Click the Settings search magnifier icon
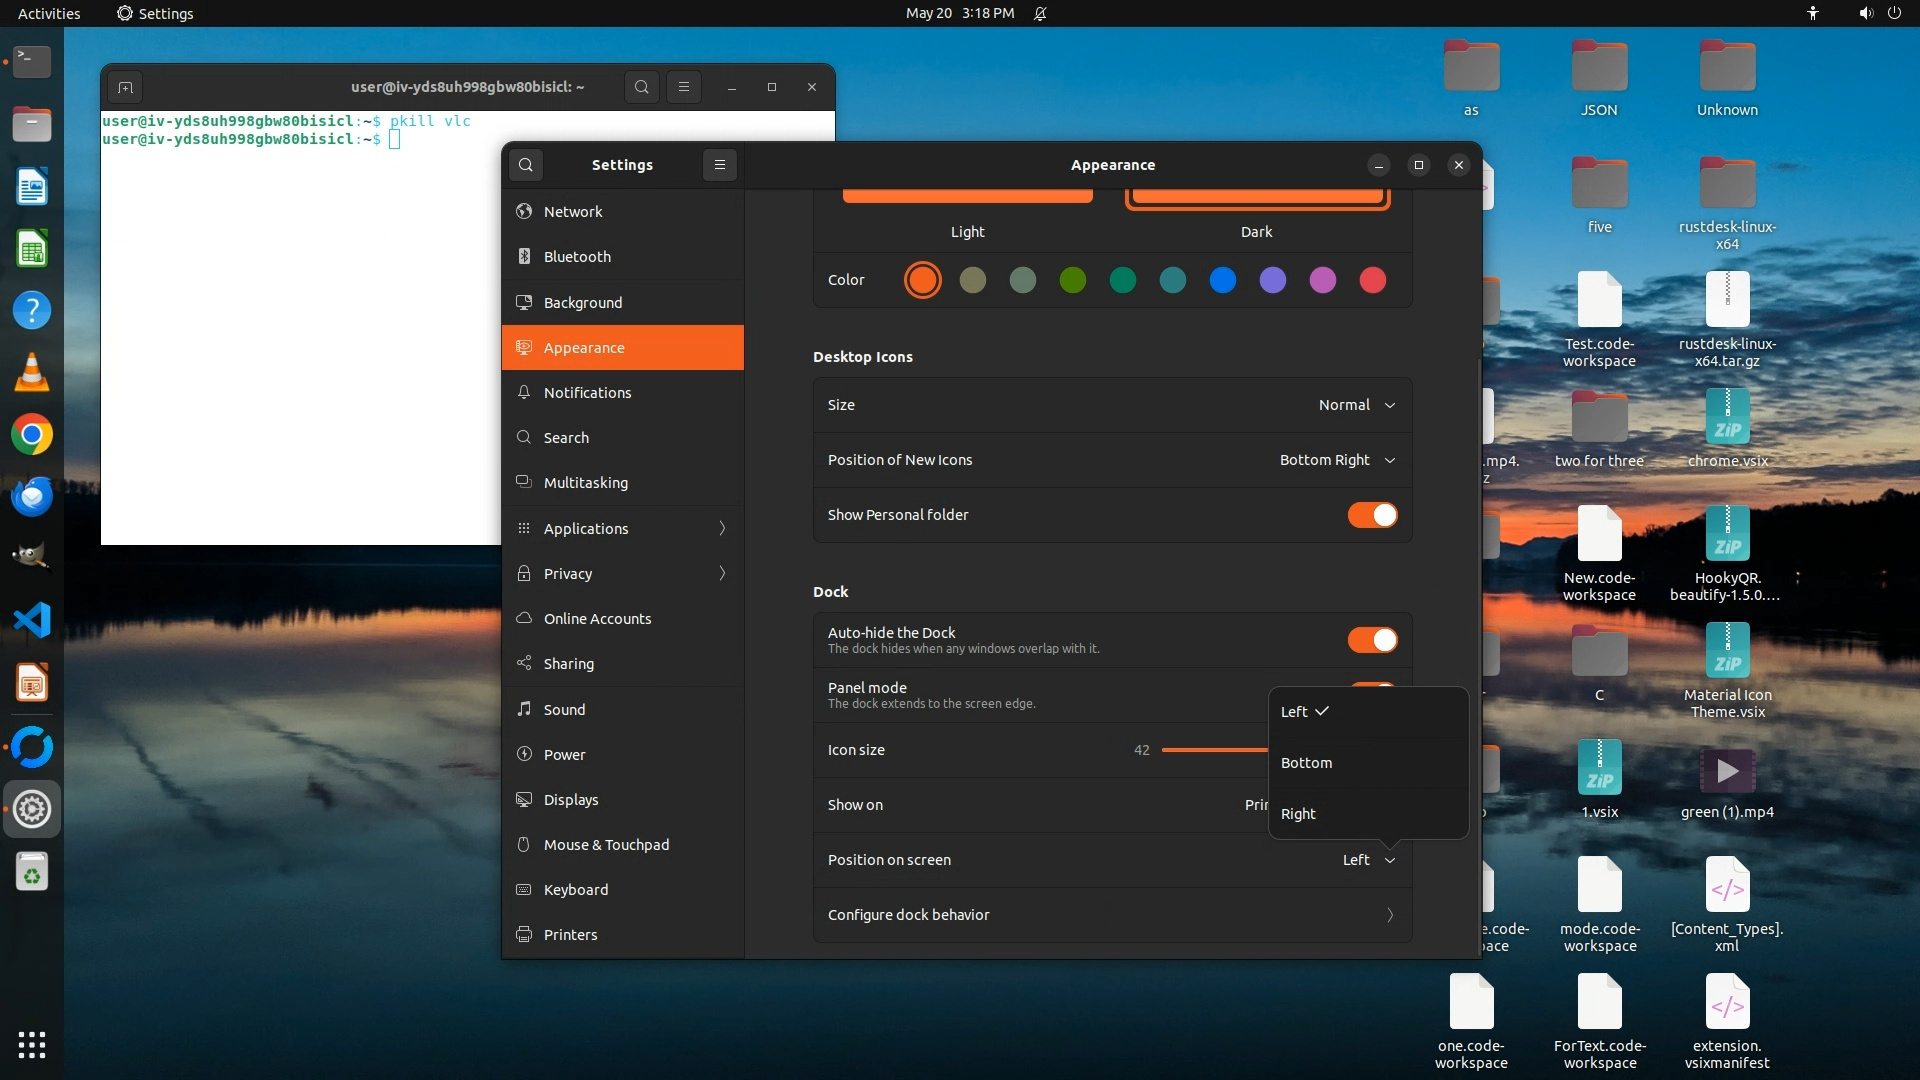Screen dimensions: 1920x1080 [526, 165]
